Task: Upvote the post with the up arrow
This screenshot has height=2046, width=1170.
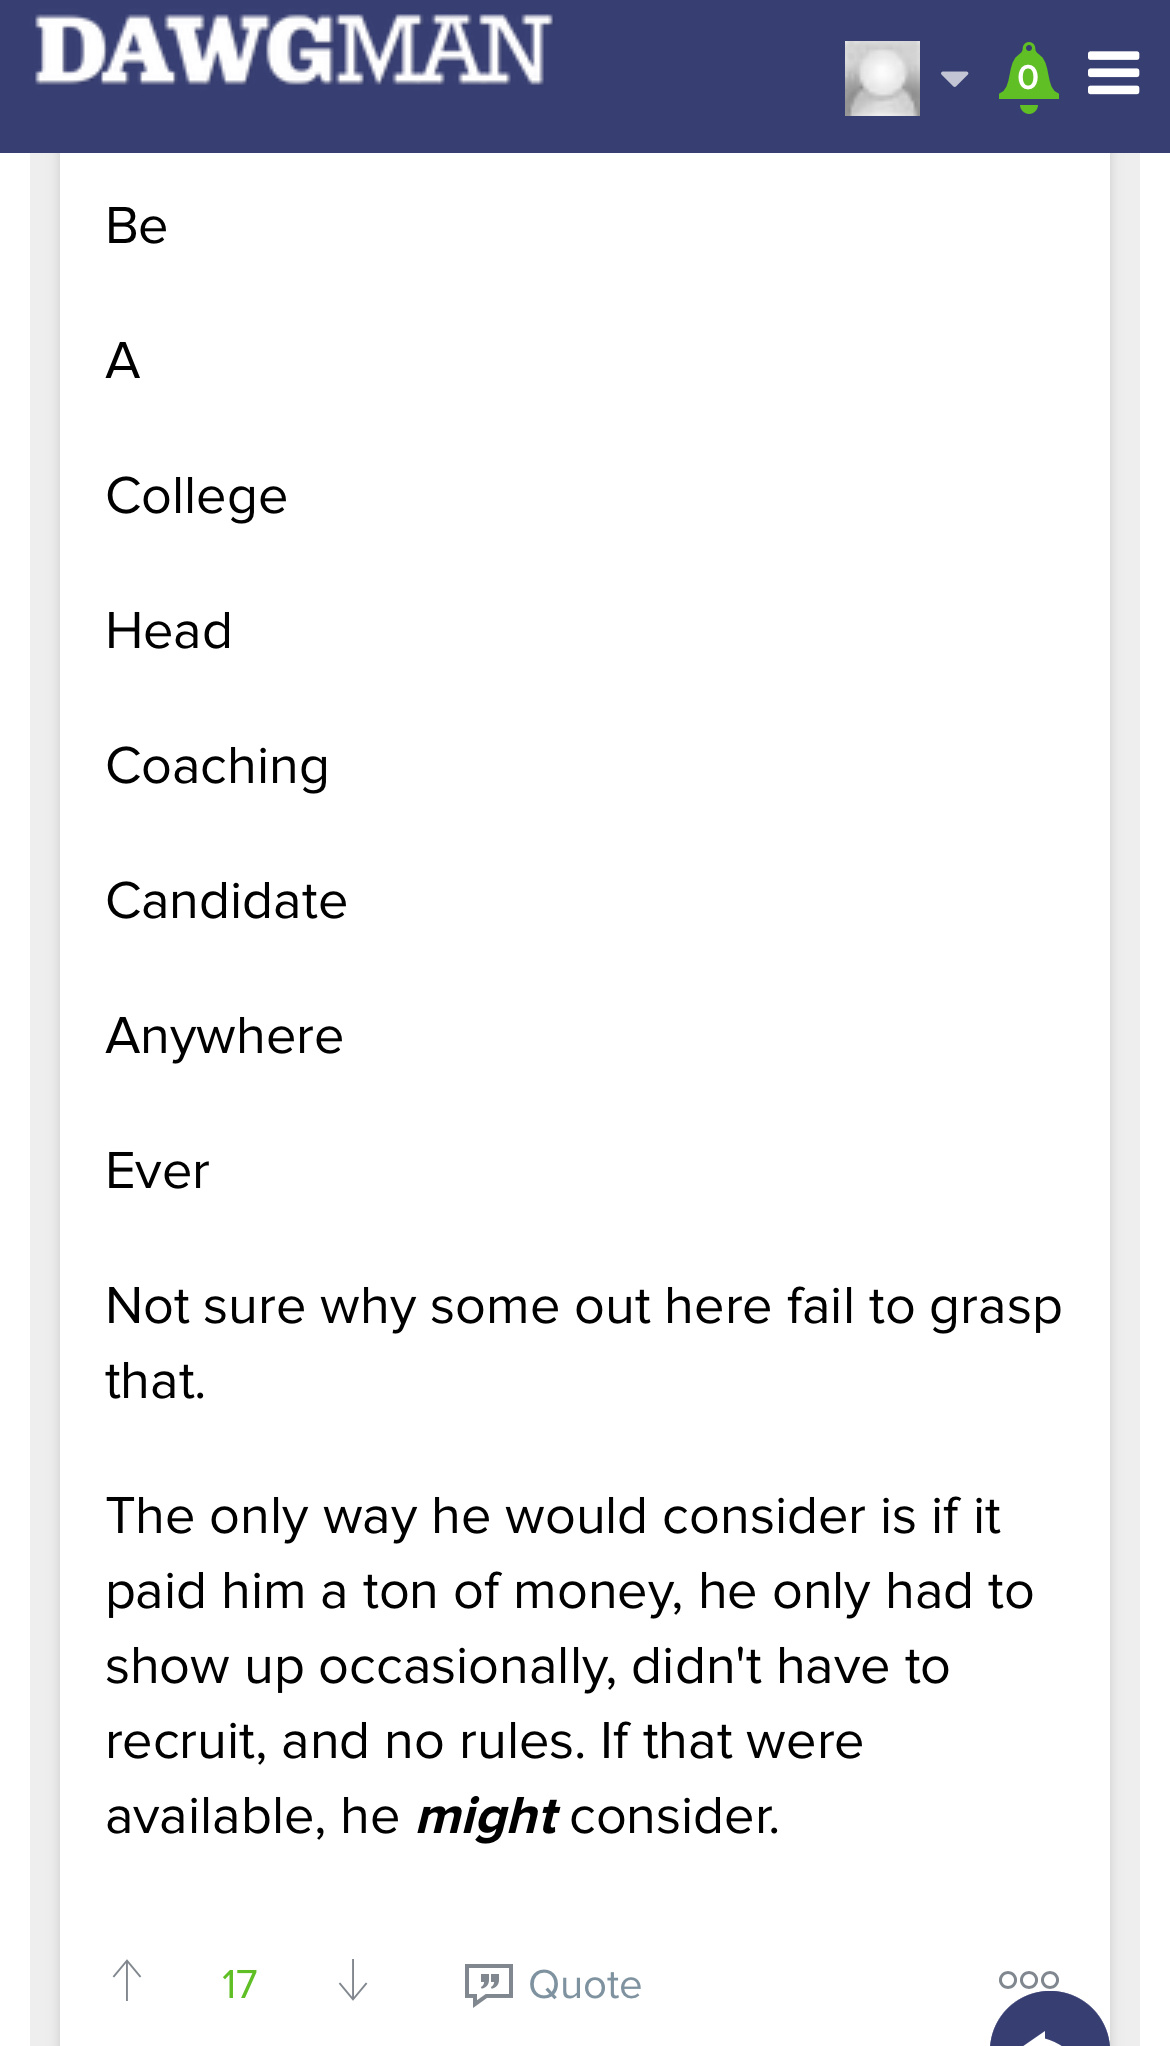Action: click(127, 1981)
